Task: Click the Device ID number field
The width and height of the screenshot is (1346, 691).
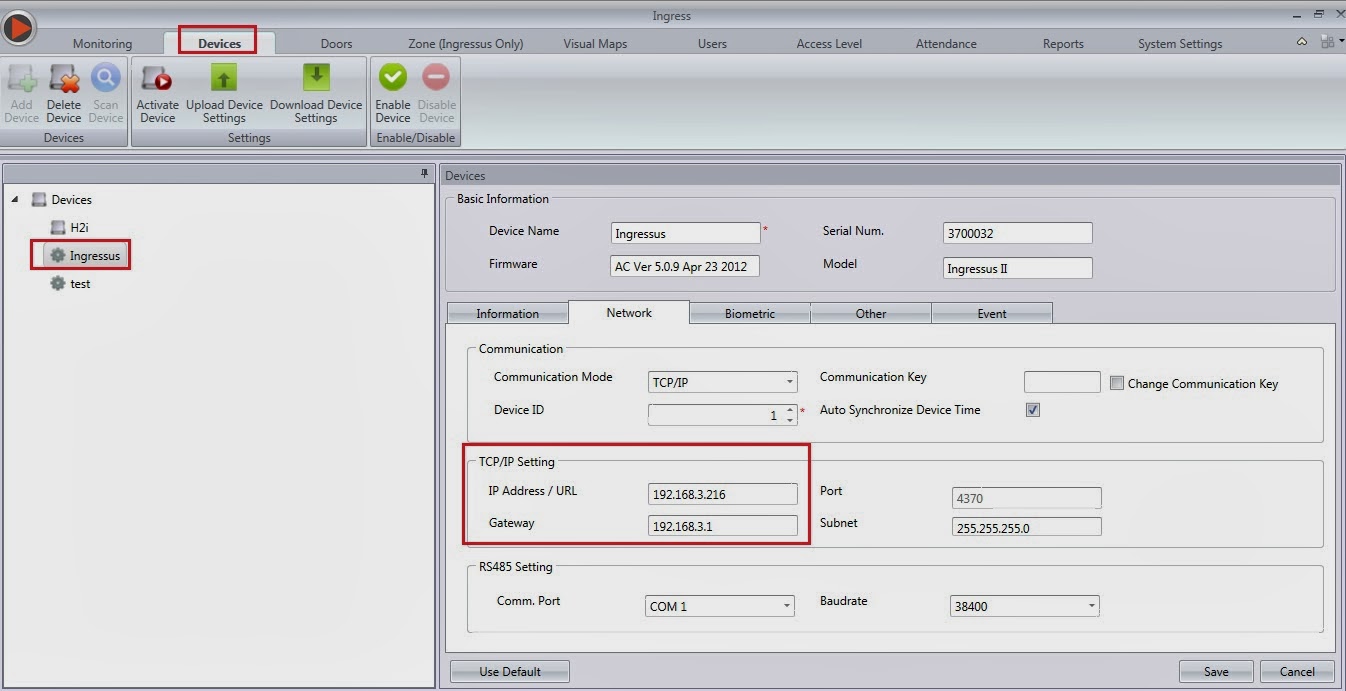Action: click(716, 414)
